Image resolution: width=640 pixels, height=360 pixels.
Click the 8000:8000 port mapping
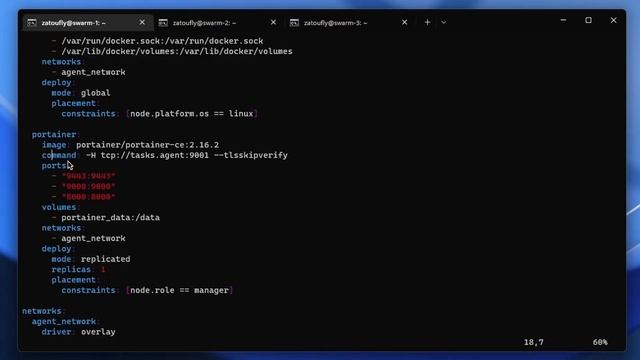(89, 197)
